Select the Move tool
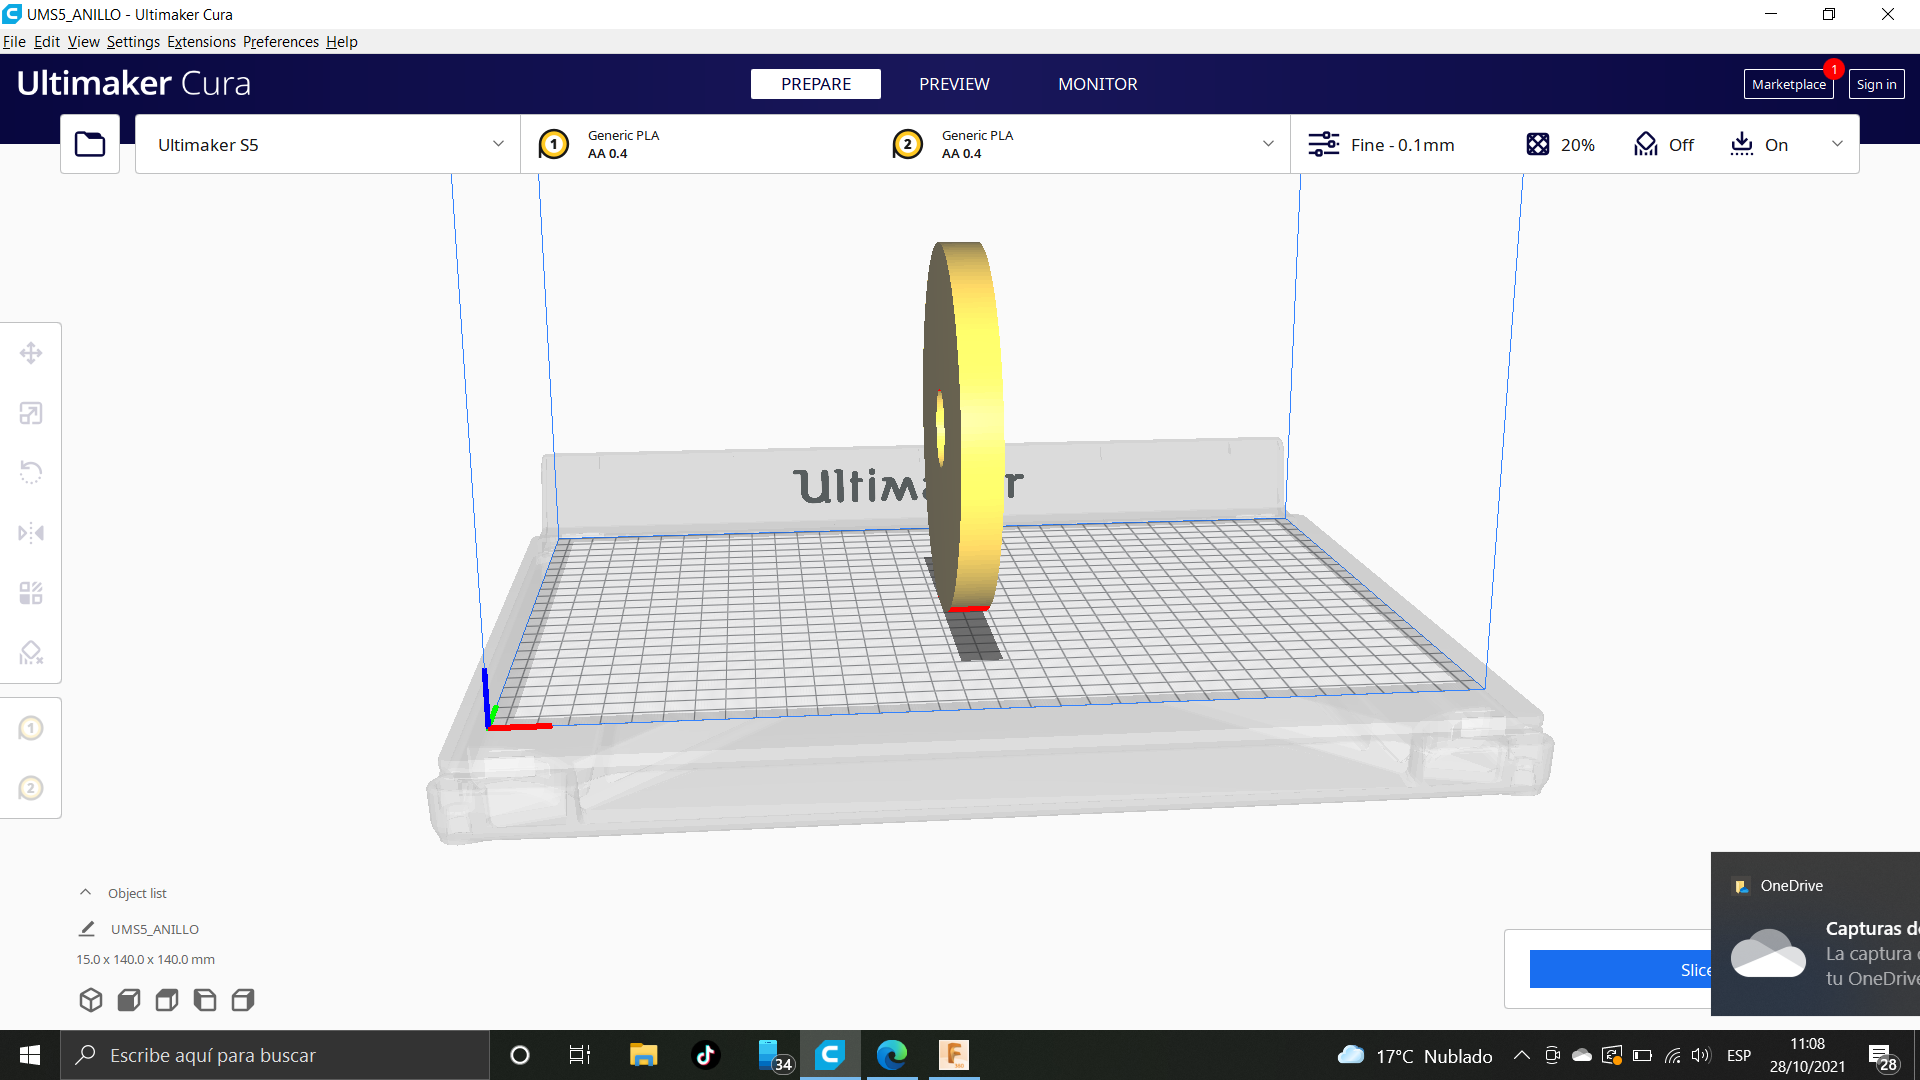 point(31,353)
